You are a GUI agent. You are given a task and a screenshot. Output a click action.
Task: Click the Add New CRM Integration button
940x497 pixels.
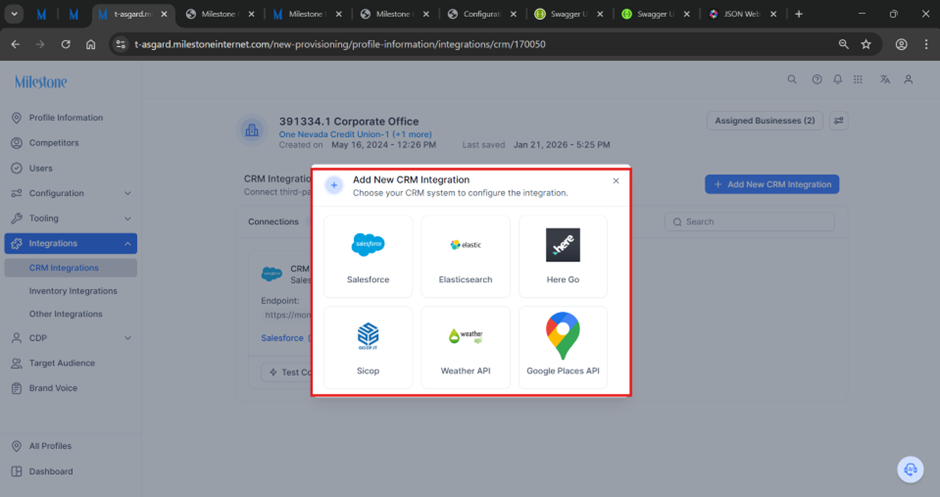tap(772, 184)
